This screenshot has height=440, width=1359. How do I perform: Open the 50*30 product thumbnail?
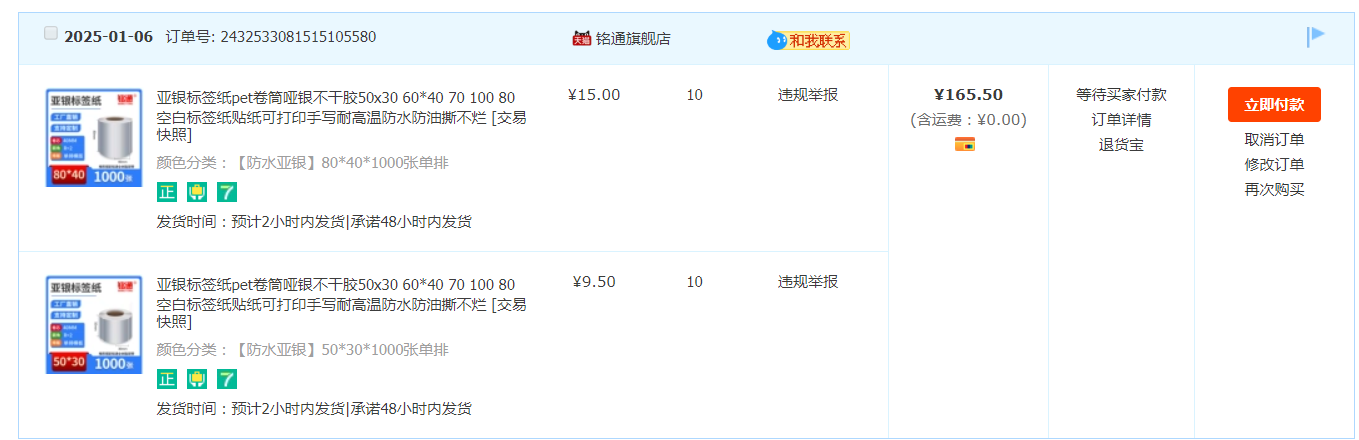(94, 325)
